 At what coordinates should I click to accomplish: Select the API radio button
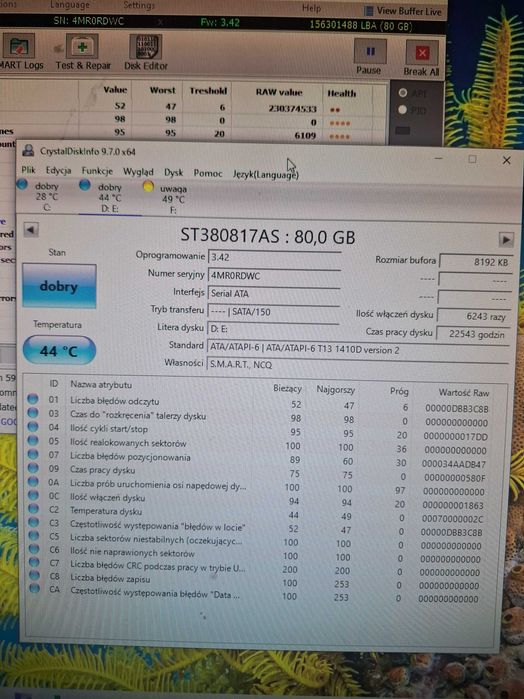pos(403,93)
